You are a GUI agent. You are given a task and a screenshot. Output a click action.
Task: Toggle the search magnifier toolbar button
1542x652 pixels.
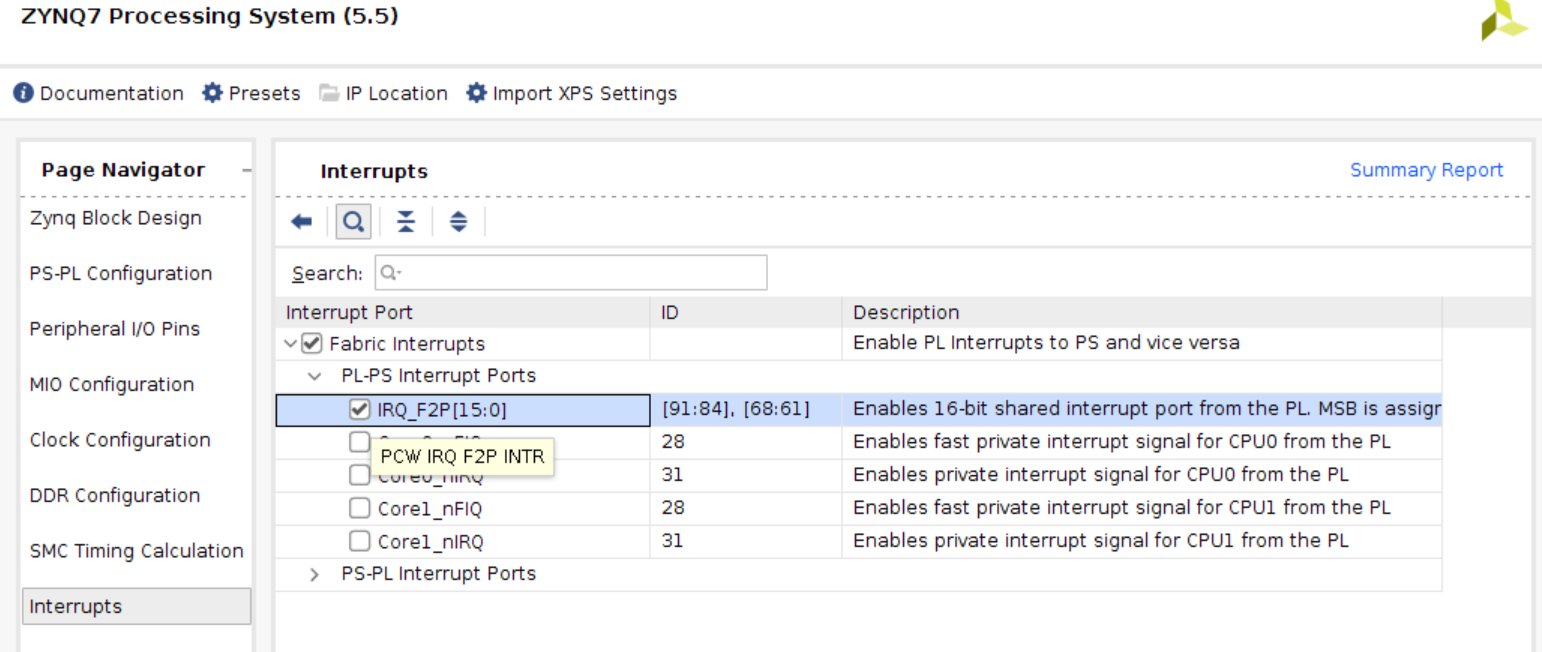click(x=353, y=222)
